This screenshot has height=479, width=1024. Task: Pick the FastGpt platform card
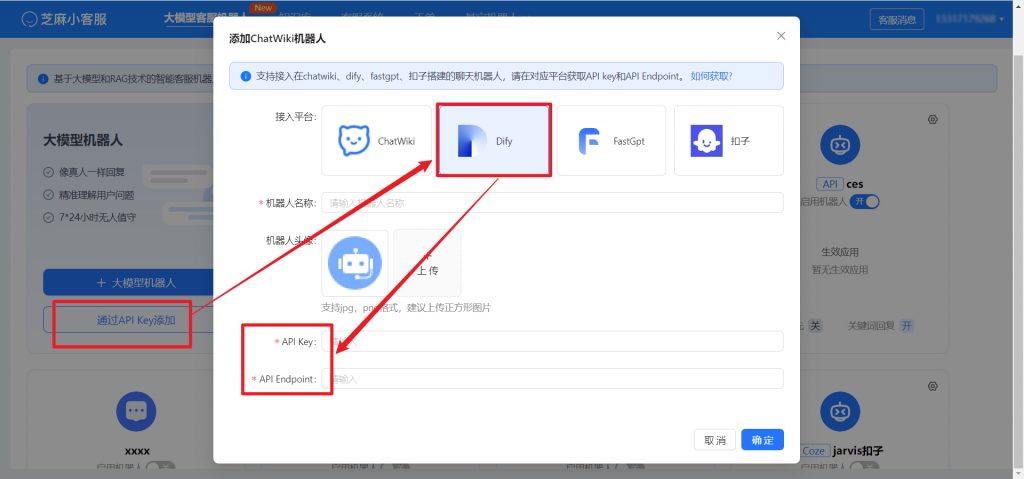[611, 141]
